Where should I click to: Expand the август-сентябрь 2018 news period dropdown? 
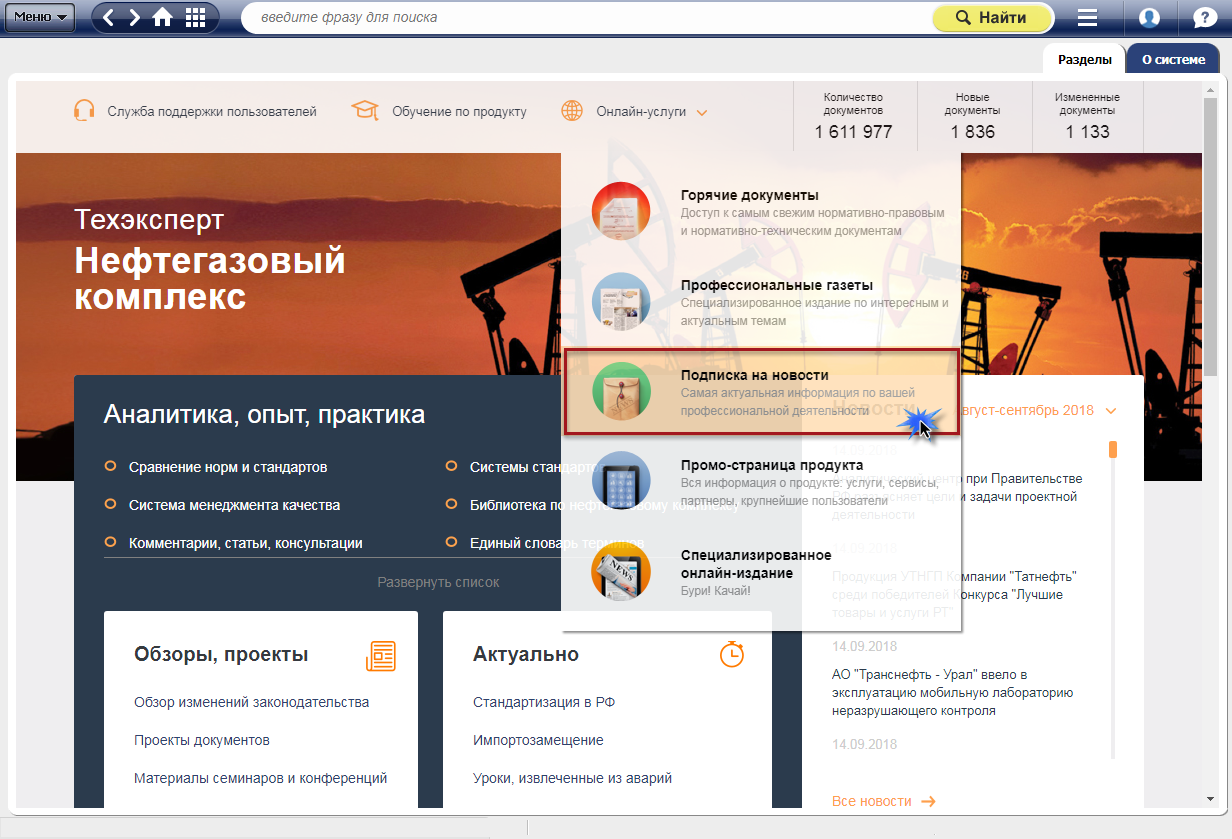[x=1110, y=411]
